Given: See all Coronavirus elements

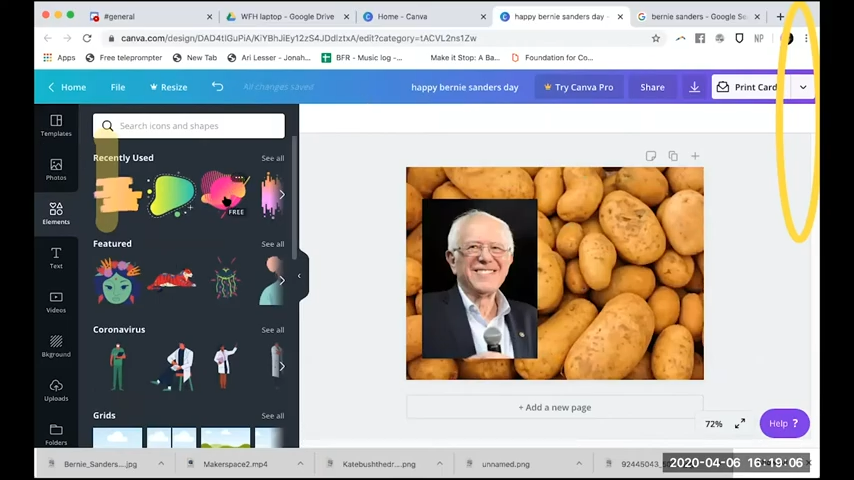Looking at the screenshot, I should [272, 330].
